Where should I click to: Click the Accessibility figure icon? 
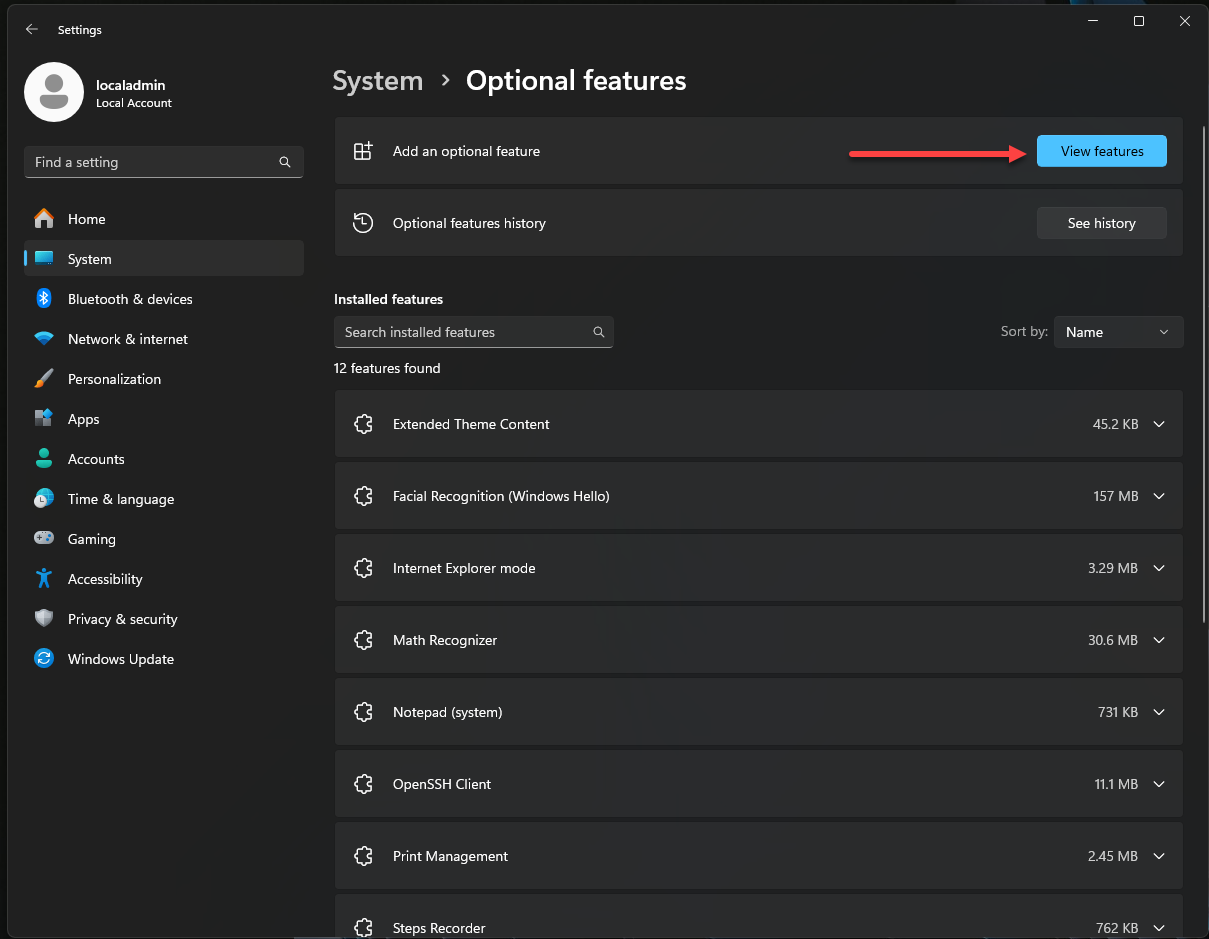[44, 579]
